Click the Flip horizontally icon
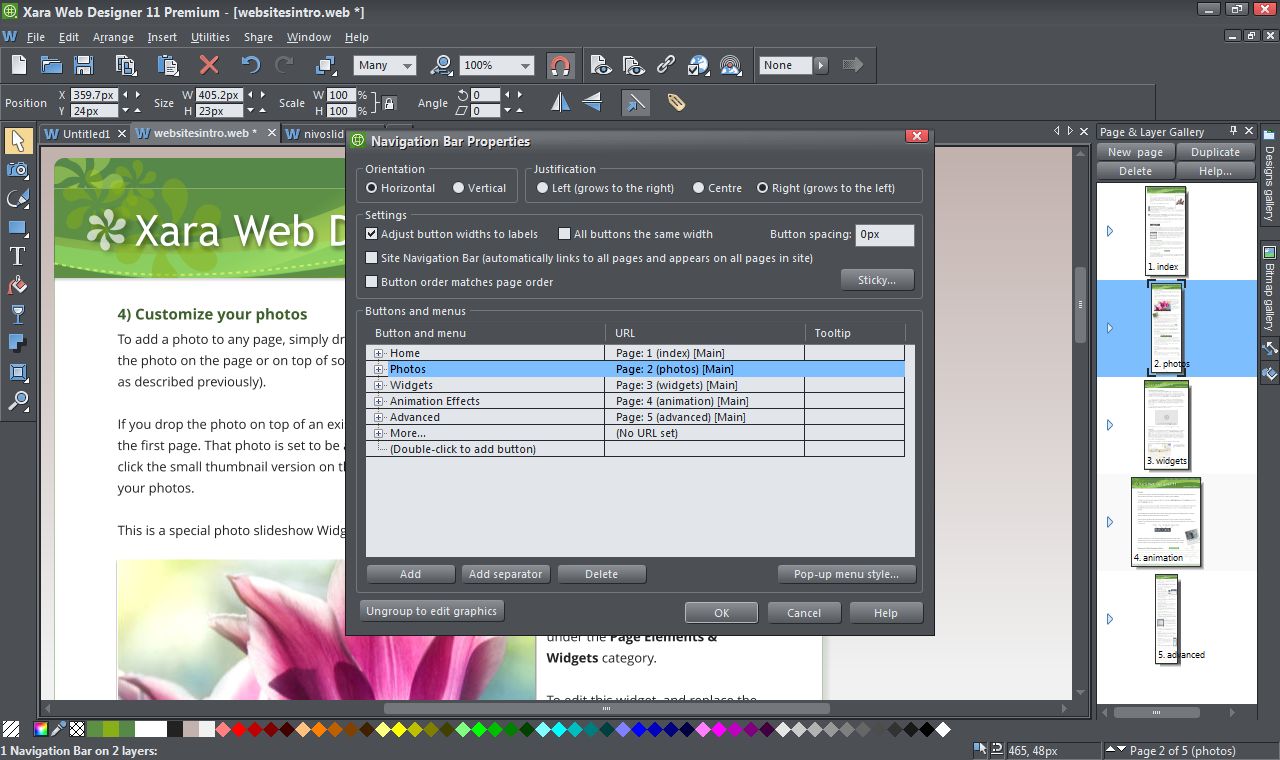This screenshot has width=1280, height=760. coord(560,102)
